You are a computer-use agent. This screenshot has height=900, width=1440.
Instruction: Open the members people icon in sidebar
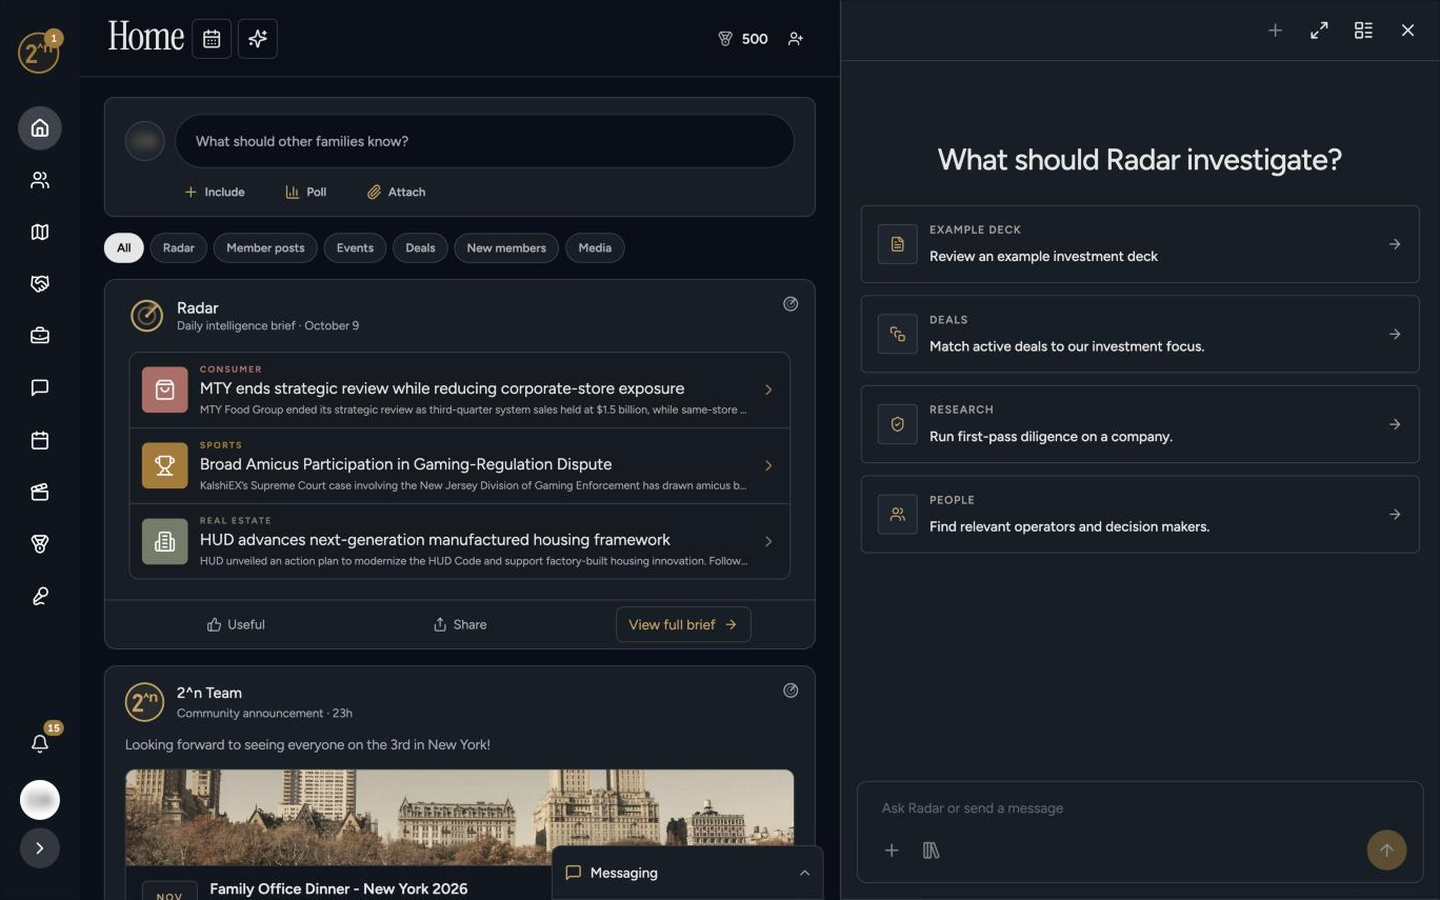tap(40, 180)
